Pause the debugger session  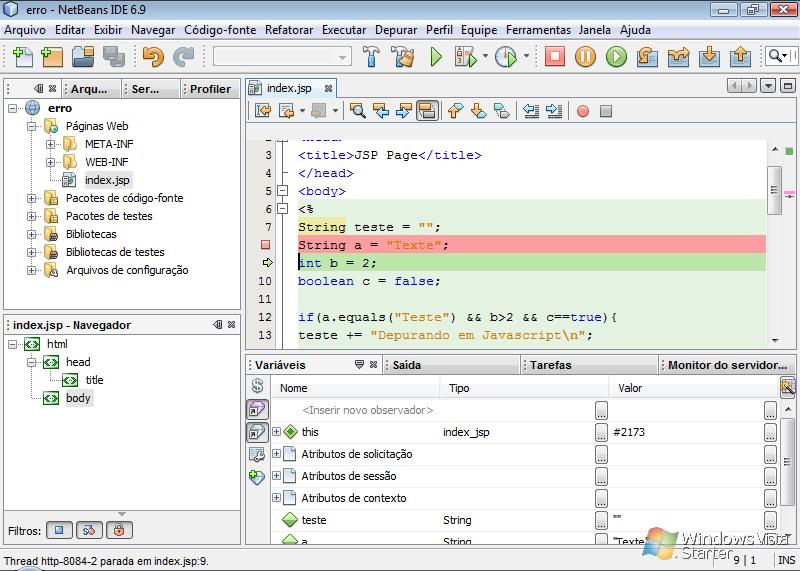[585, 56]
